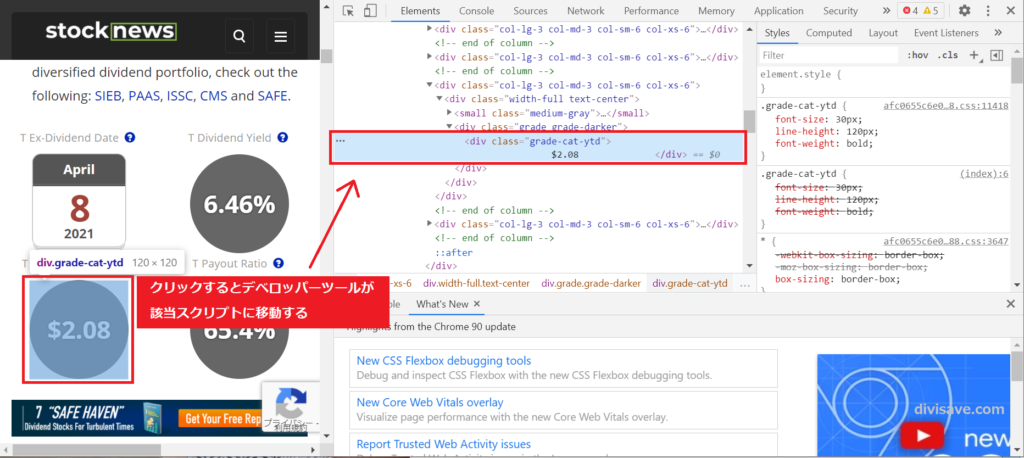Screen dimensions: 1024x458
Task: Play the What's New YouTube video
Action: click(921, 435)
